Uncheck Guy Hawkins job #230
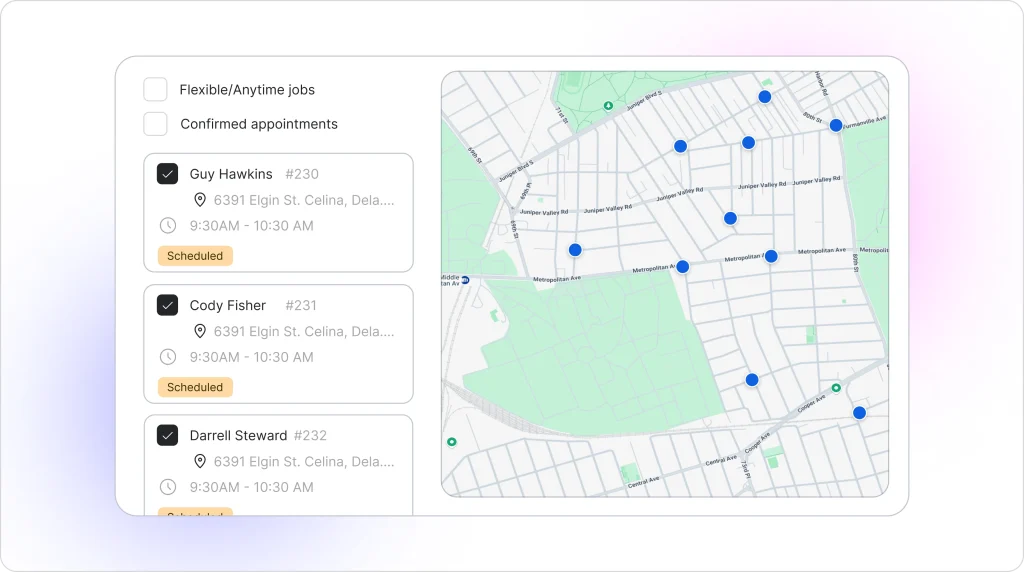This screenshot has height=572, width=1024. click(x=167, y=174)
